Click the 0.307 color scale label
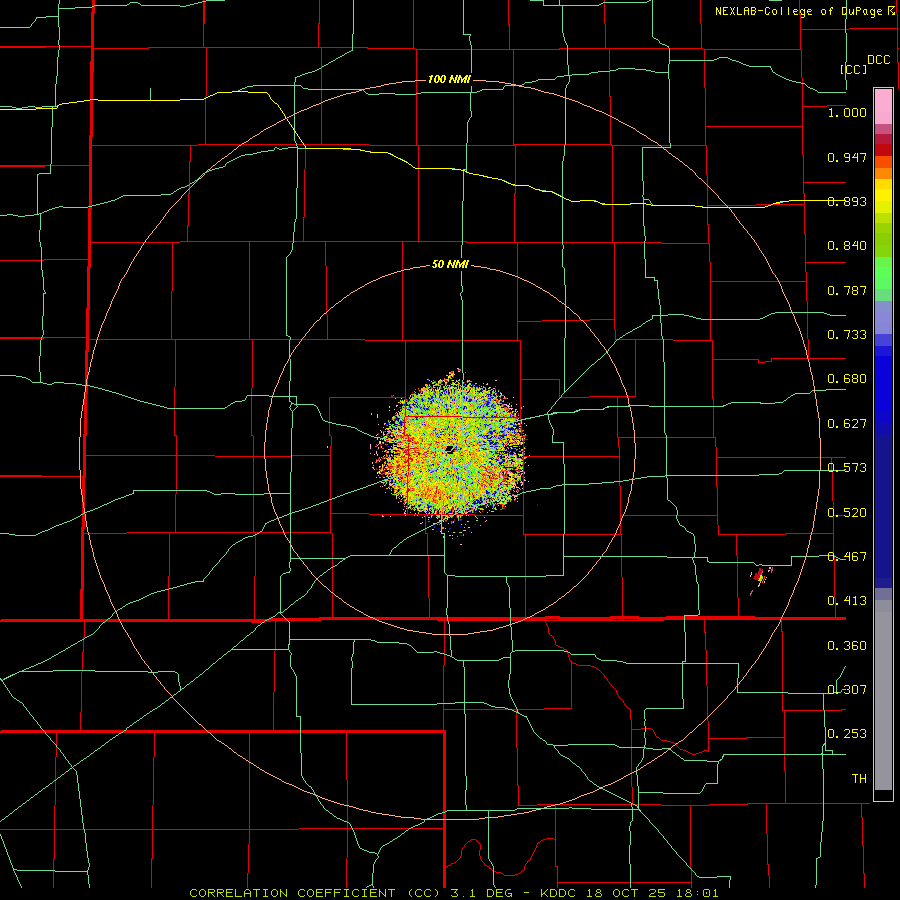 847,689
